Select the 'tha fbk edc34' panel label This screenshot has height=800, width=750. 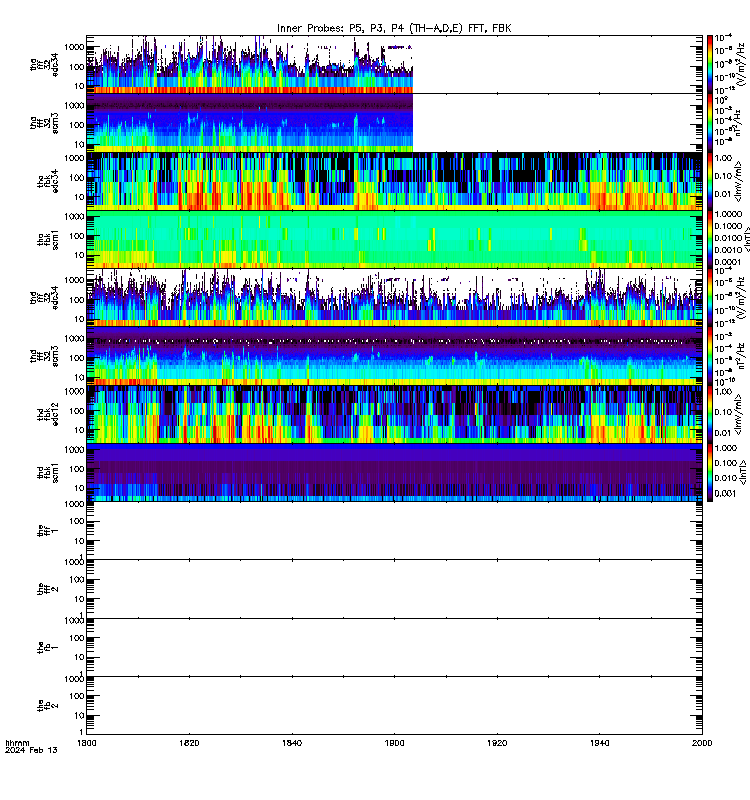click(47, 181)
